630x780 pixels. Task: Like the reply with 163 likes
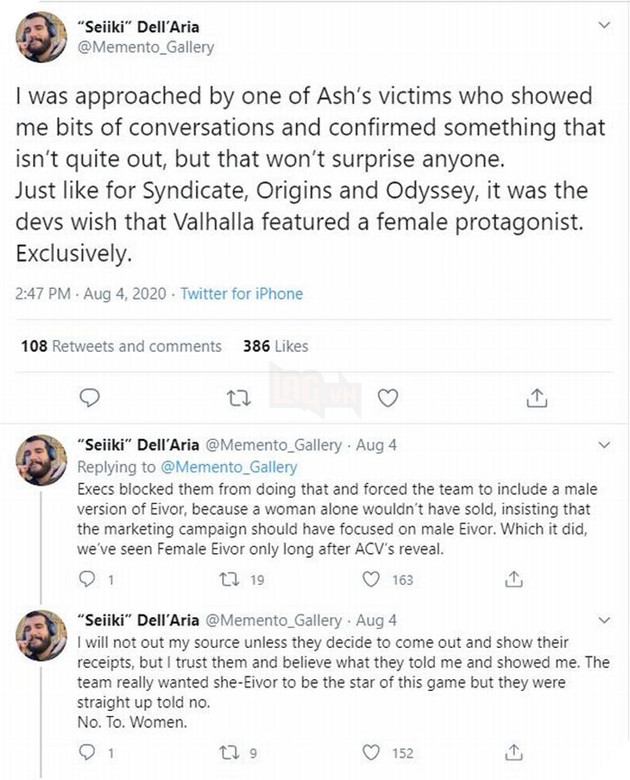(x=370, y=577)
